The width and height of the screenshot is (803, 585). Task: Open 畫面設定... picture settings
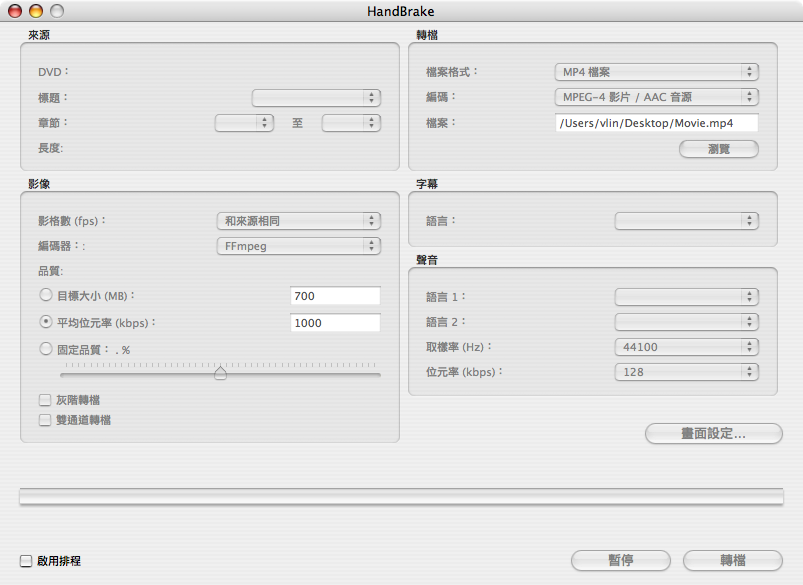tap(713, 433)
